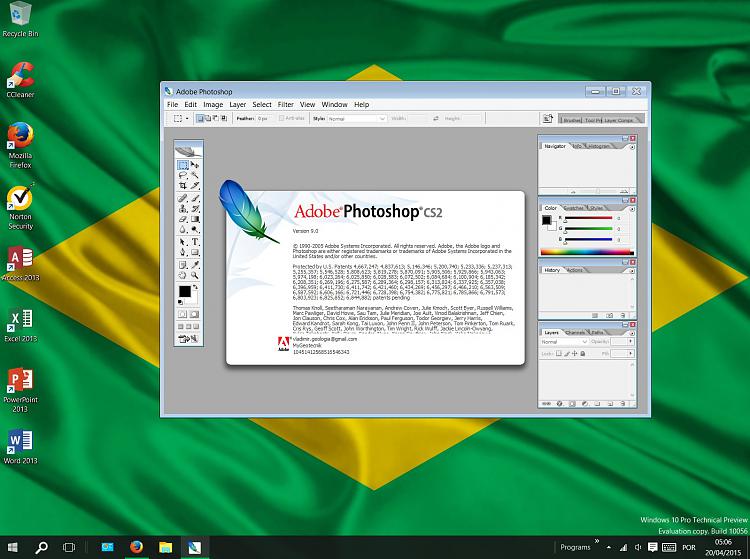Choose Add to Selection mode
Image resolution: width=750 pixels, height=559 pixels.
click(208, 118)
